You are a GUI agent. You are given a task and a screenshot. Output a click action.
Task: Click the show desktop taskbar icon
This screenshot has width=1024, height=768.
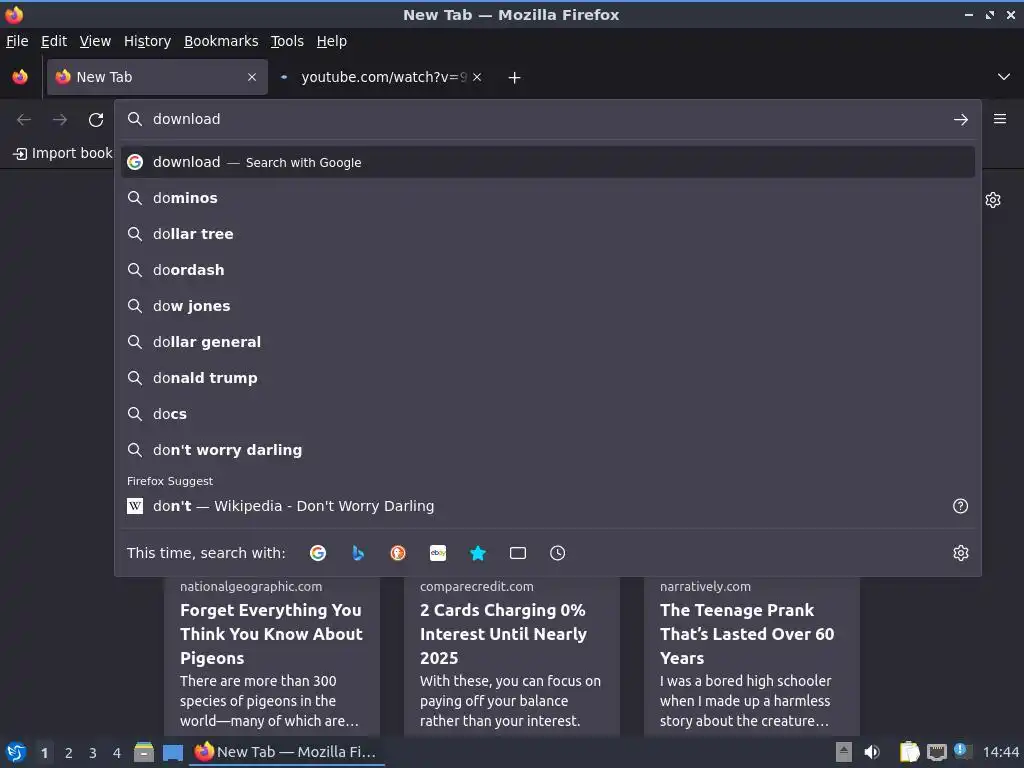[173, 752]
